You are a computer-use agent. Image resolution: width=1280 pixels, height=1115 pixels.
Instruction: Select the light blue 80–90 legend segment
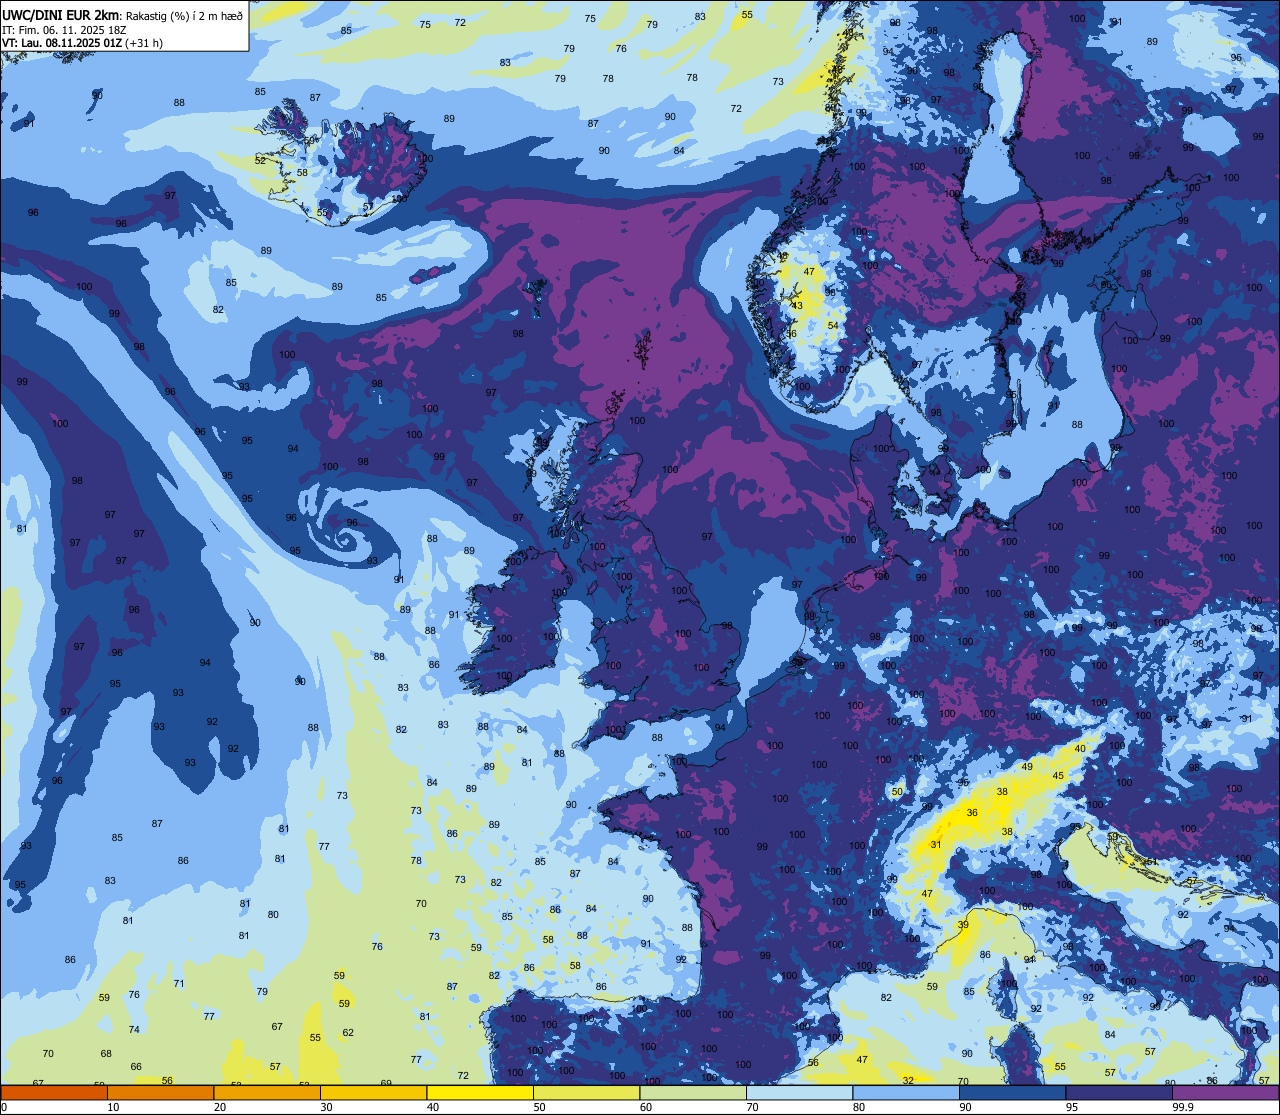(x=906, y=1092)
